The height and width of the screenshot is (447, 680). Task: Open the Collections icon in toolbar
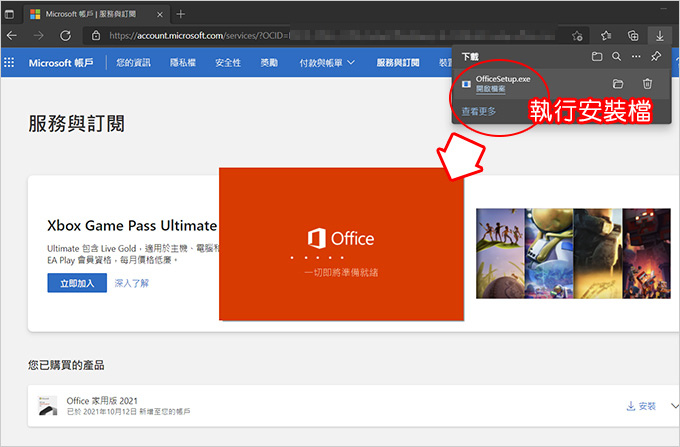click(x=633, y=36)
